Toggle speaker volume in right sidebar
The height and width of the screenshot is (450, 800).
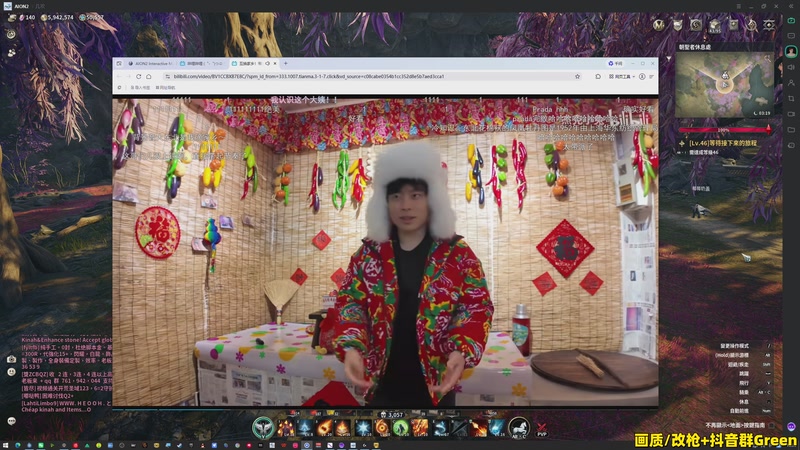coord(791,67)
